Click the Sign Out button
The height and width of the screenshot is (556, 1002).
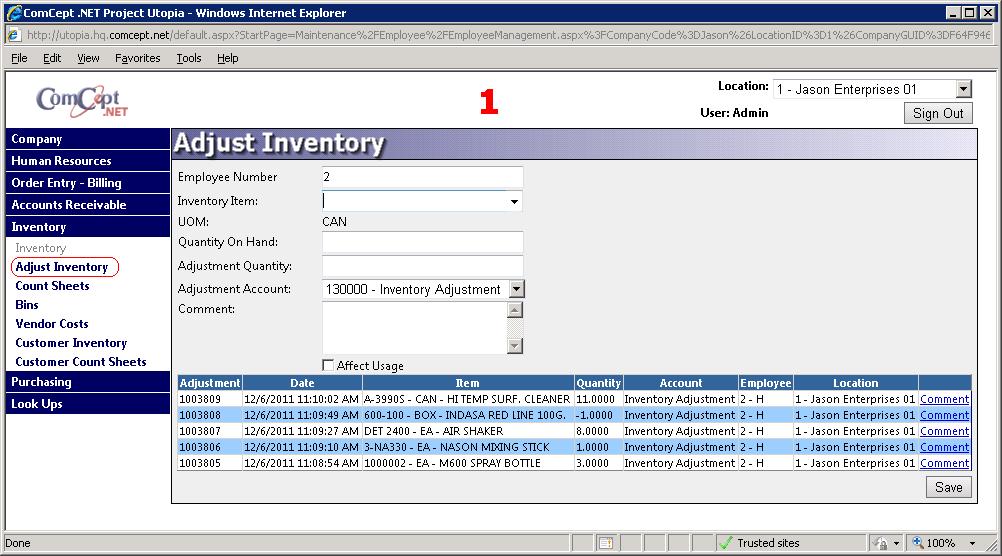coord(938,113)
